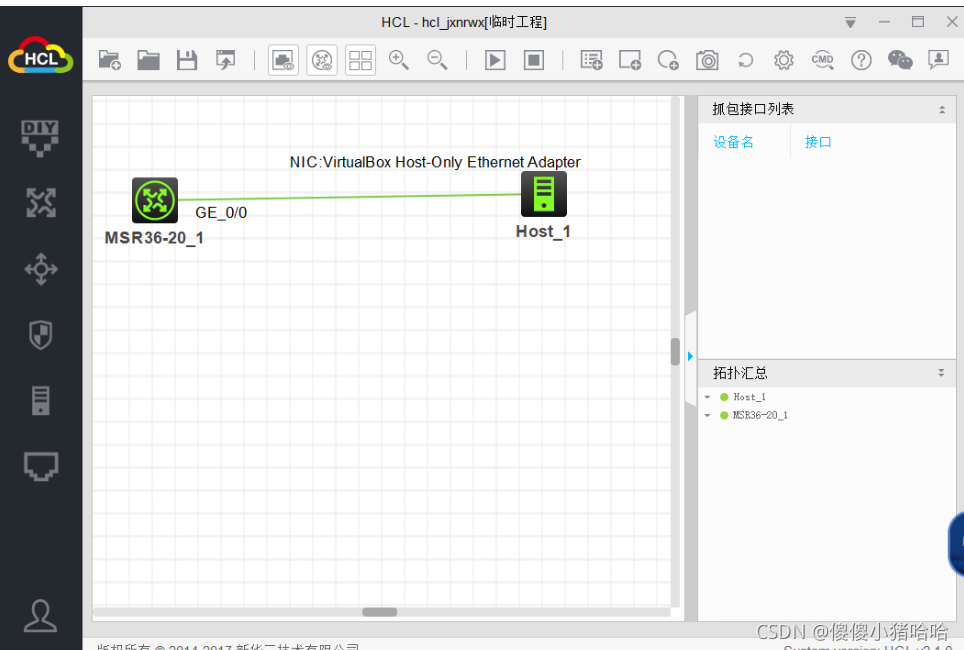Open the WeChat contact icon
The height and width of the screenshot is (650, 964).
[900, 60]
